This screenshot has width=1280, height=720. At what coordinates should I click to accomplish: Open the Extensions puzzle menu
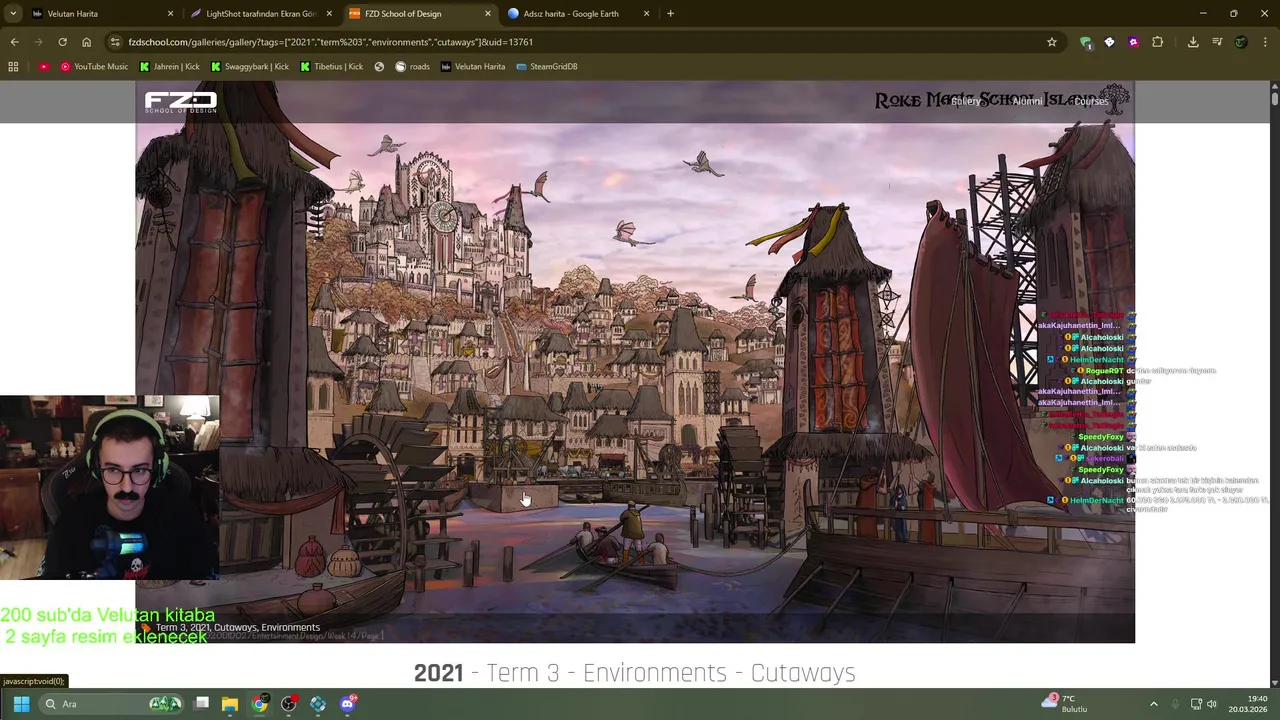pos(1157,42)
